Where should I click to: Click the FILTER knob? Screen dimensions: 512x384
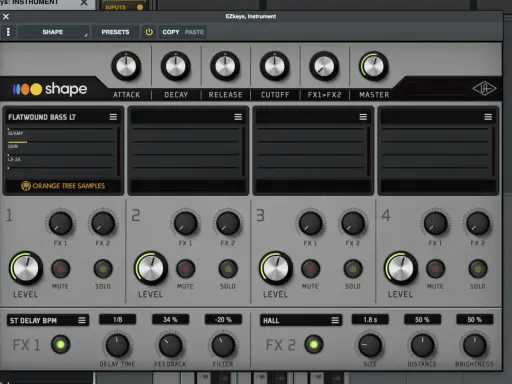[223, 345]
